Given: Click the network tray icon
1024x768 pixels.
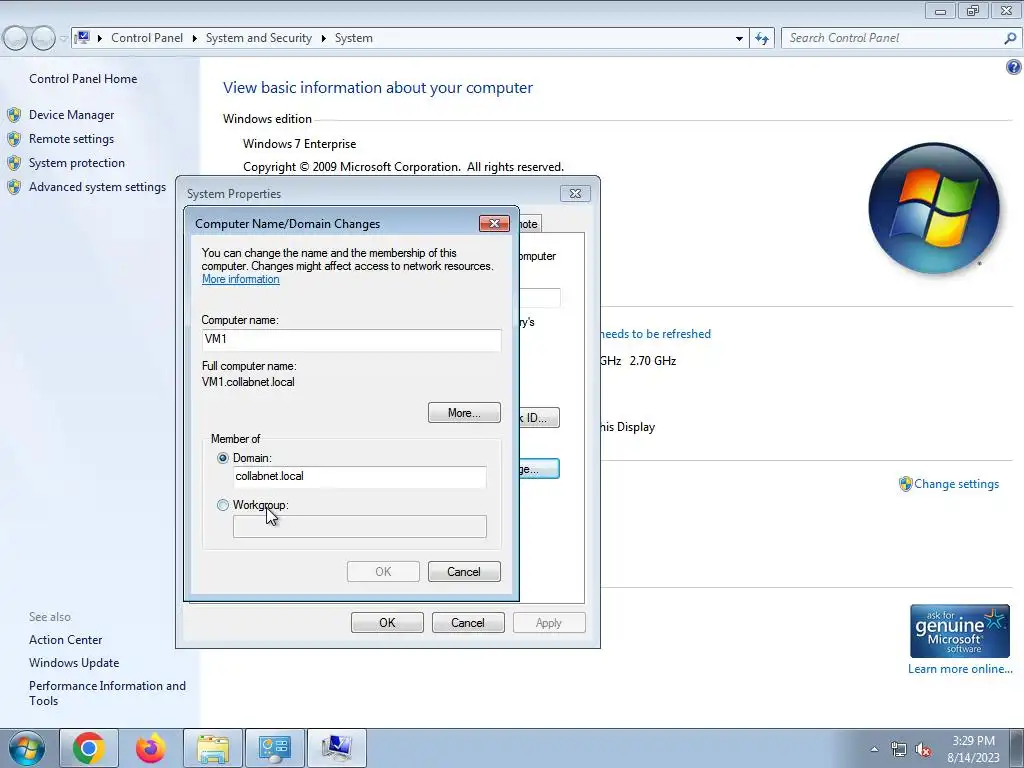Looking at the screenshot, I should point(899,749).
